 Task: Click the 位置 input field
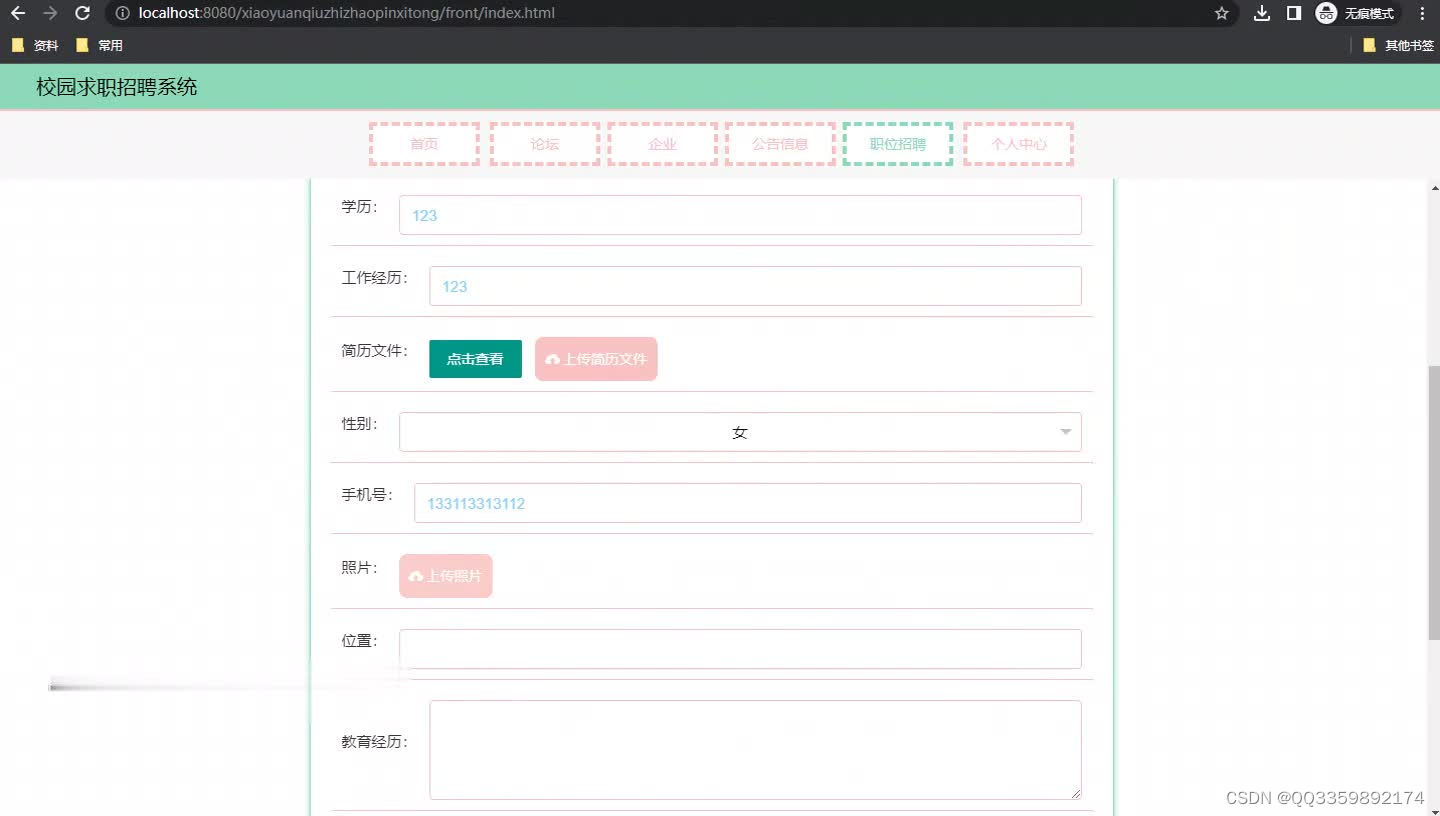[740, 649]
